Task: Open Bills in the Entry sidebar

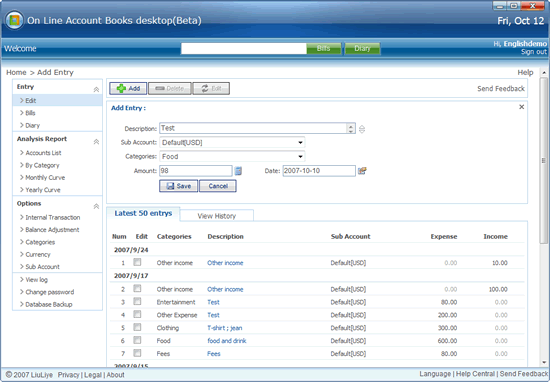Action: (31, 113)
